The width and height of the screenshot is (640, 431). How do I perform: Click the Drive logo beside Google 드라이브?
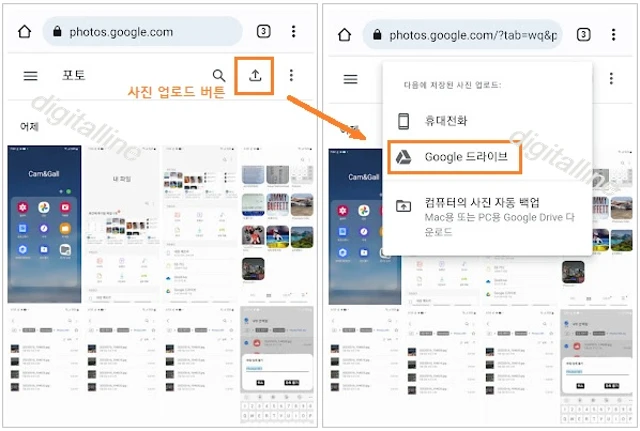click(403, 157)
